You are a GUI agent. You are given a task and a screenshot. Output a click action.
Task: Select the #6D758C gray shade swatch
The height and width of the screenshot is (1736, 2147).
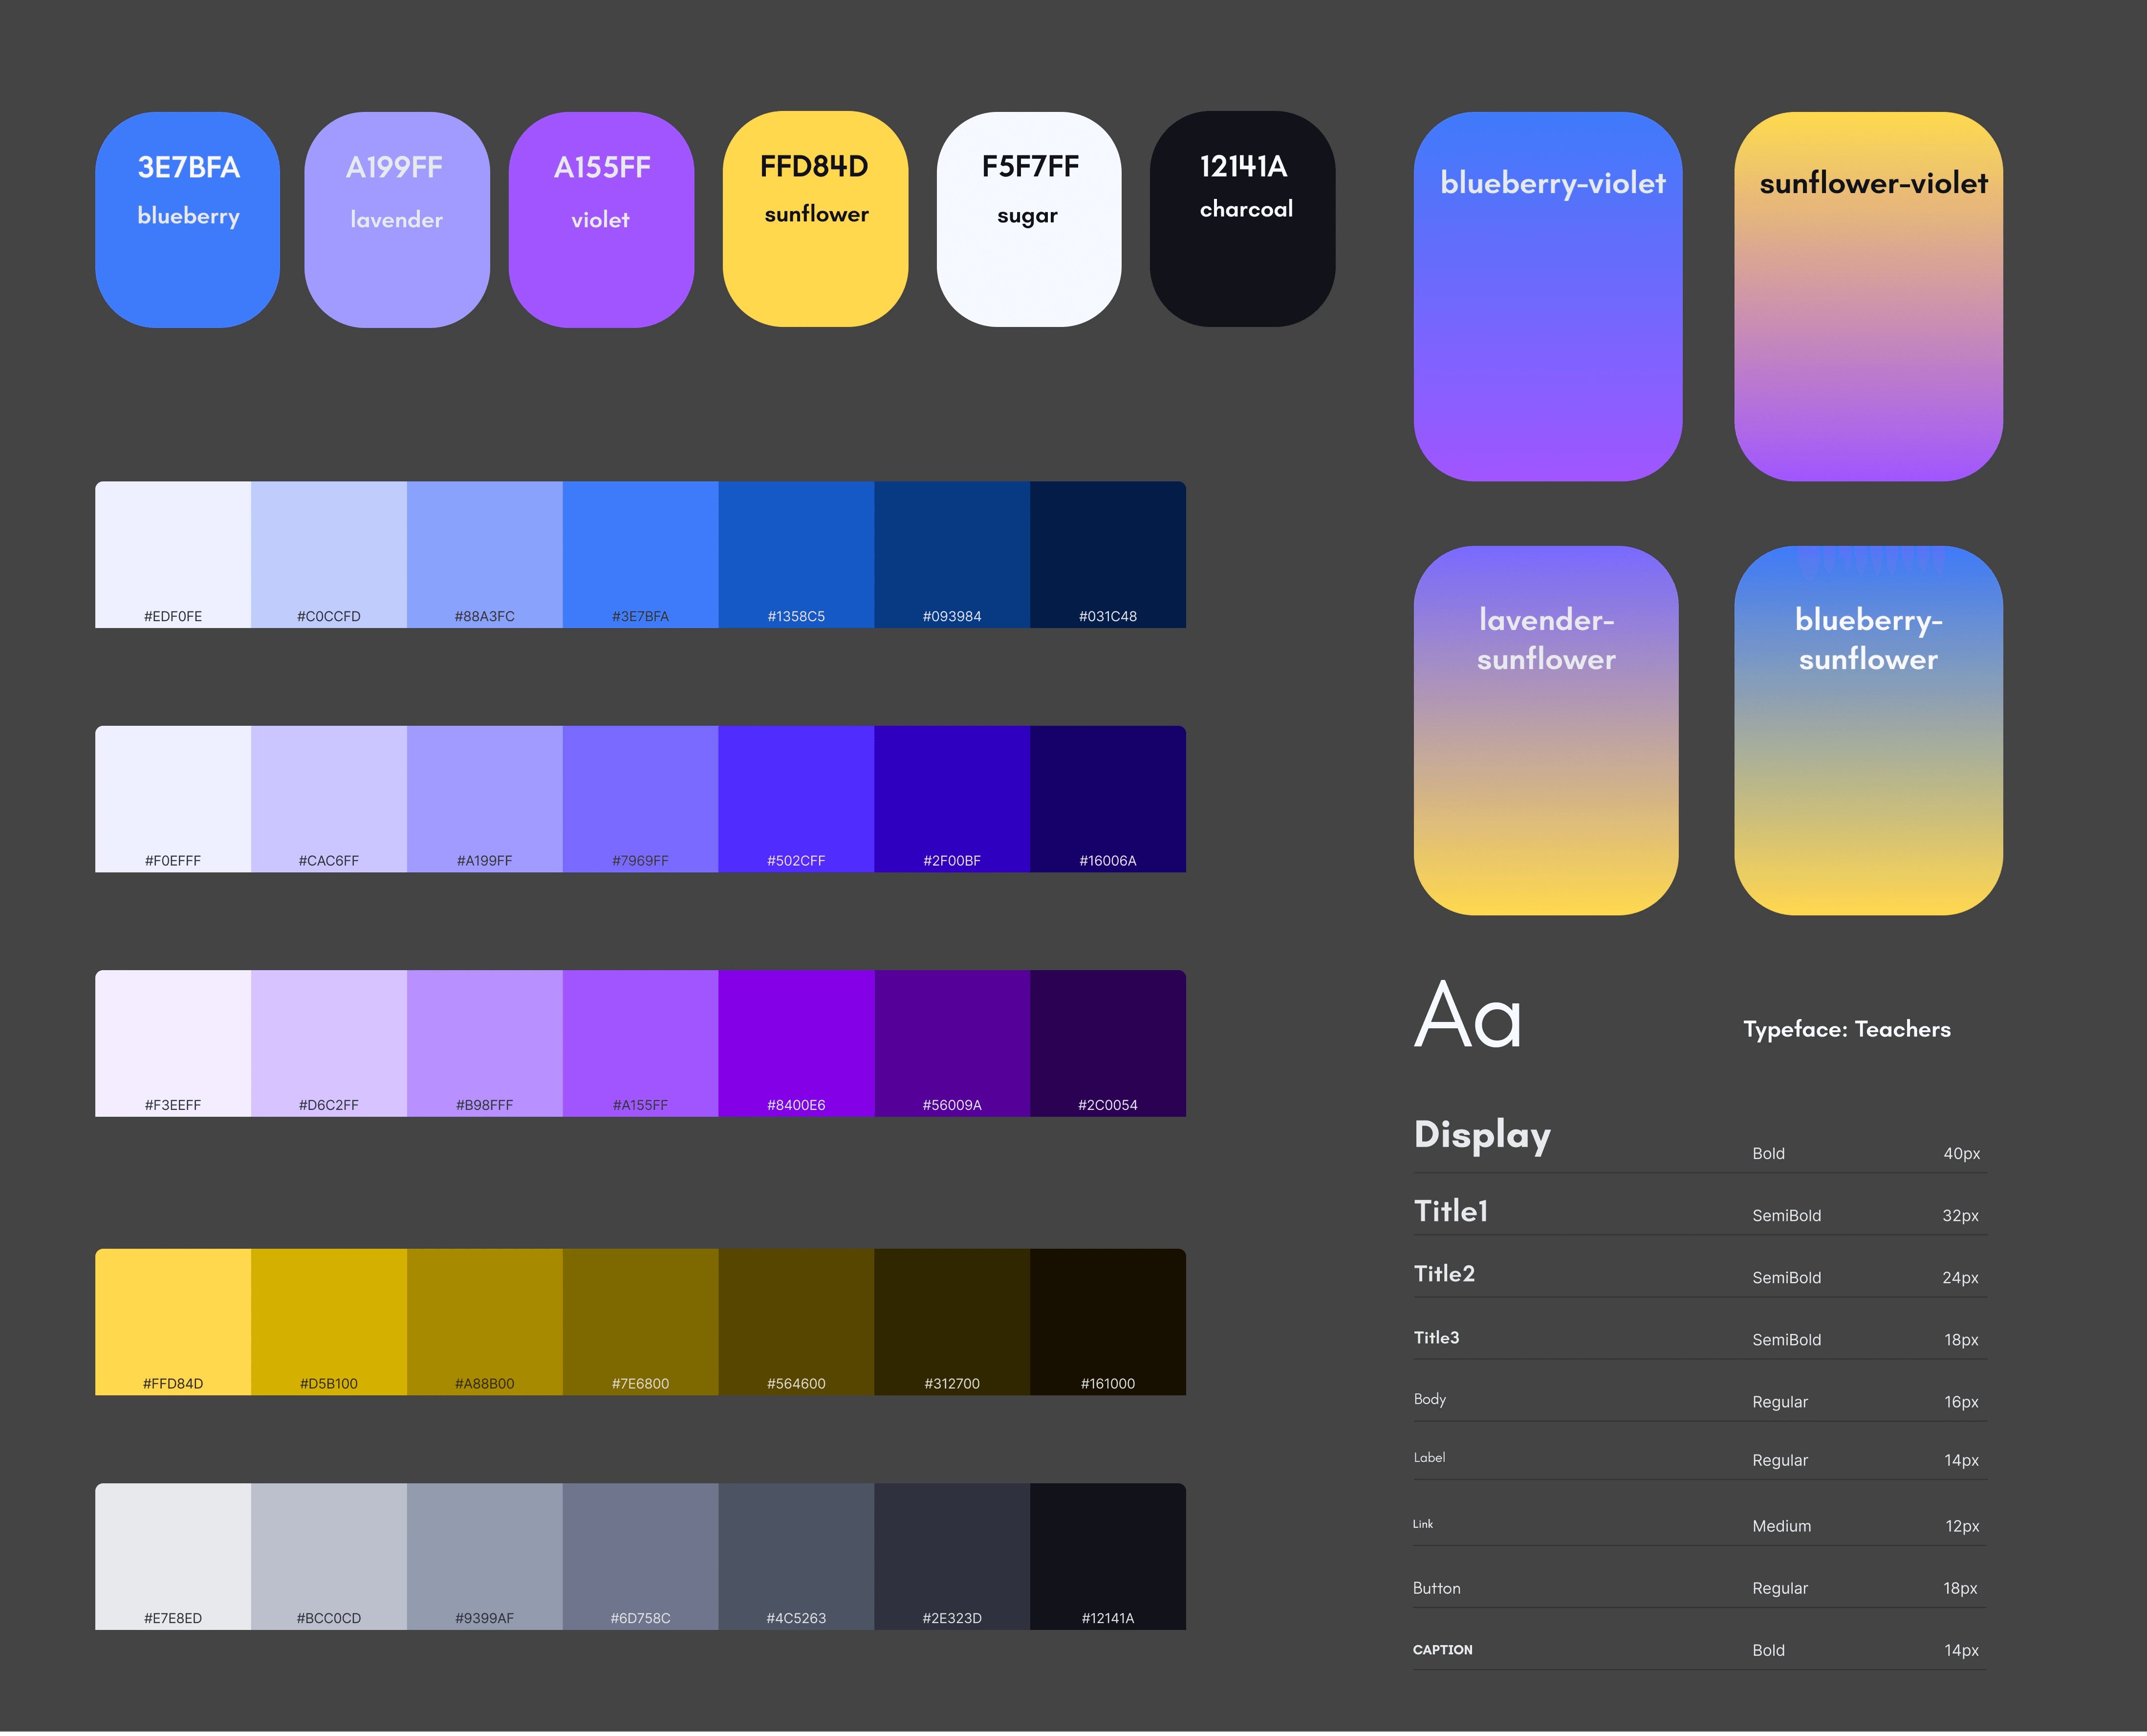pos(640,1556)
